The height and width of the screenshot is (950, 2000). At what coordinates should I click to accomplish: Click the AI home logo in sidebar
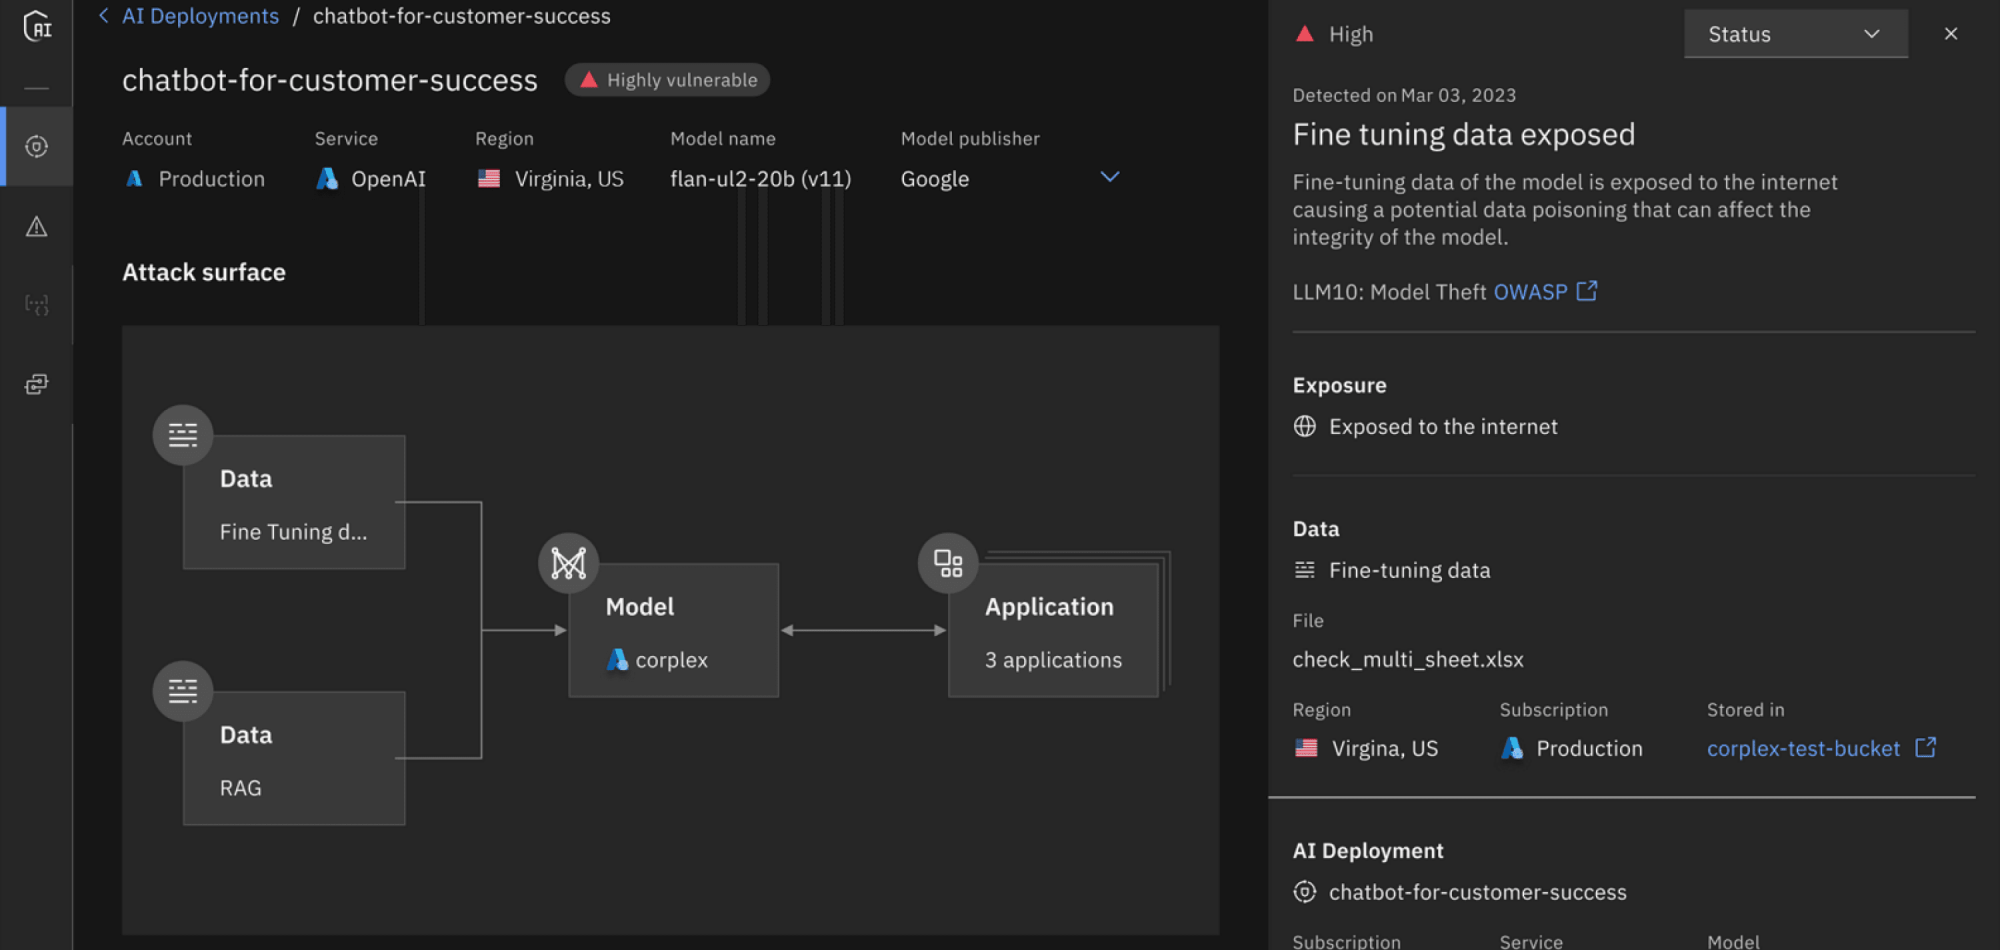pyautogui.click(x=37, y=26)
